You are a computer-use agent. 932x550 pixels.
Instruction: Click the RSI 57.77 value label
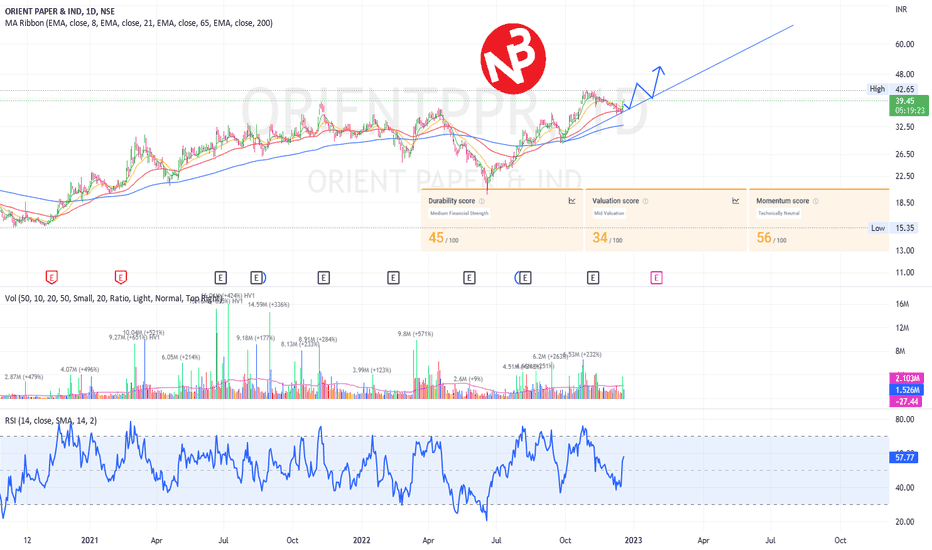click(x=903, y=457)
